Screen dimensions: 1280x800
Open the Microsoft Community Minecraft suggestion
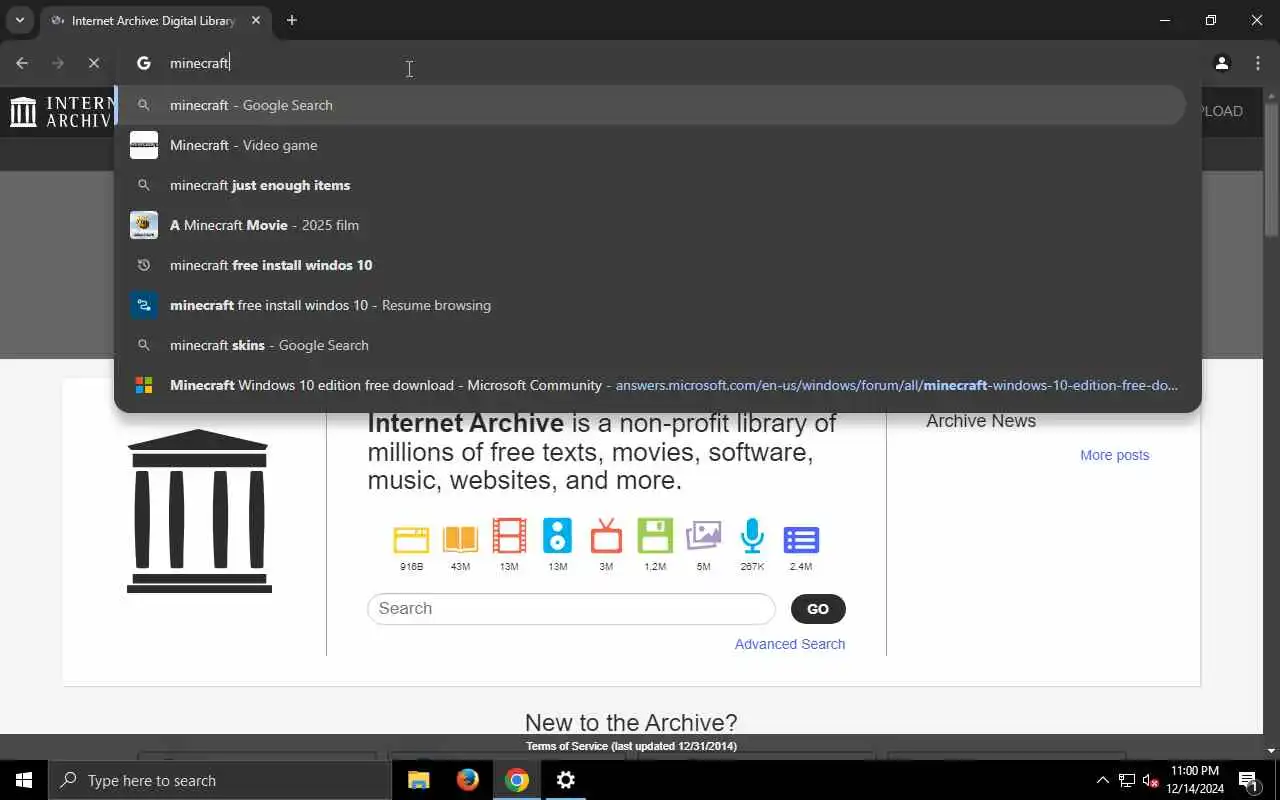coord(652,385)
